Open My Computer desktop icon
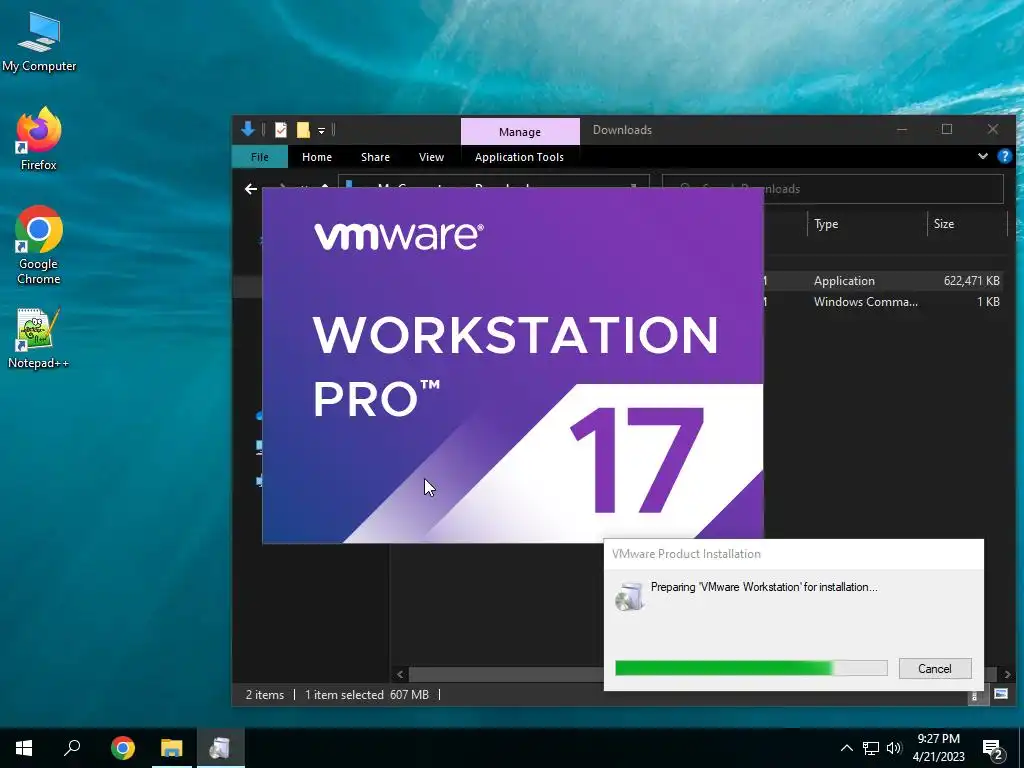1024x768 pixels. click(x=39, y=42)
